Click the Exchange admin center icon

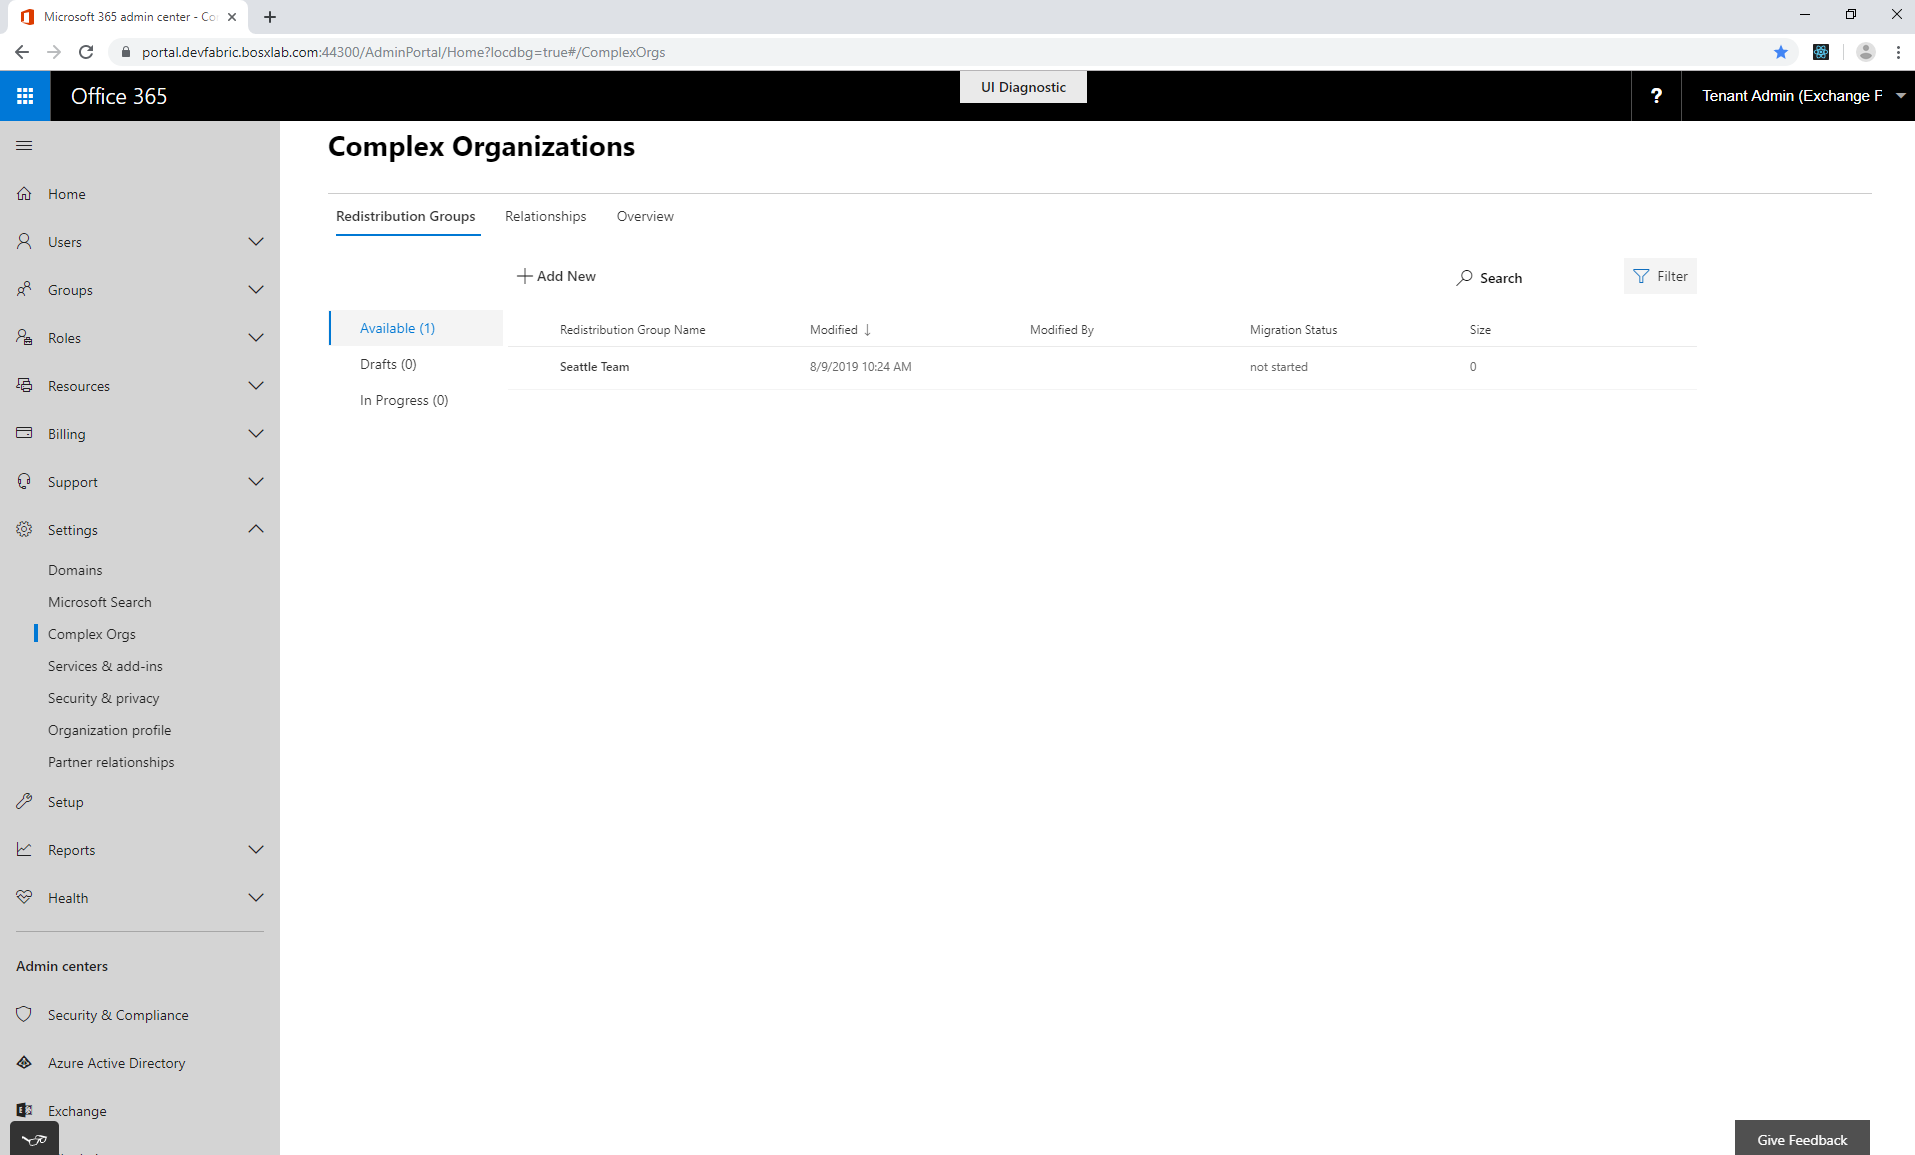click(x=24, y=1110)
